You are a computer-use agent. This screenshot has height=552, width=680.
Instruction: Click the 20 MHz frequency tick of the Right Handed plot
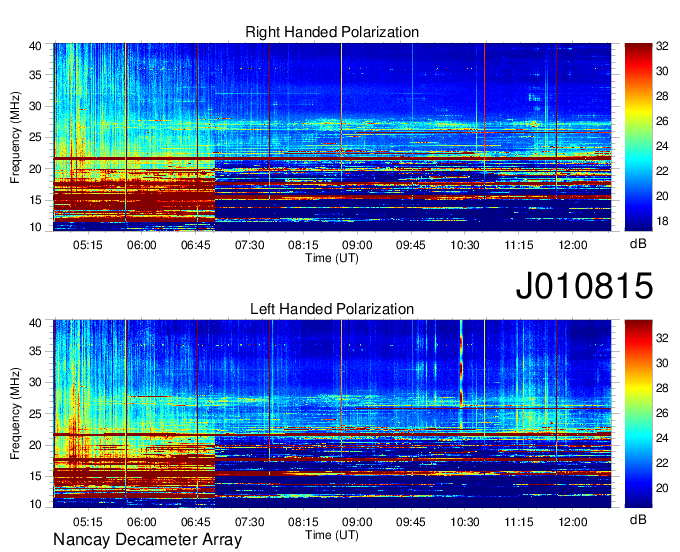(36, 169)
